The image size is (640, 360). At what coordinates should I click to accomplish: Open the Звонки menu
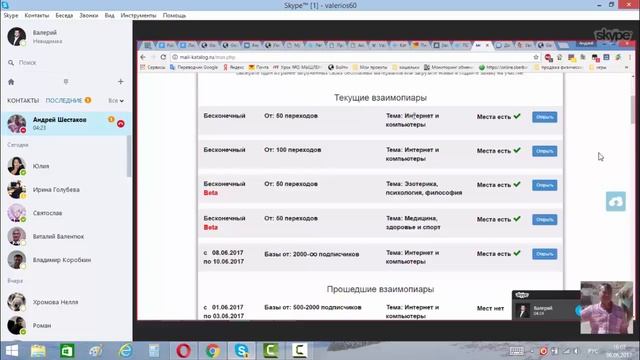tap(89, 15)
